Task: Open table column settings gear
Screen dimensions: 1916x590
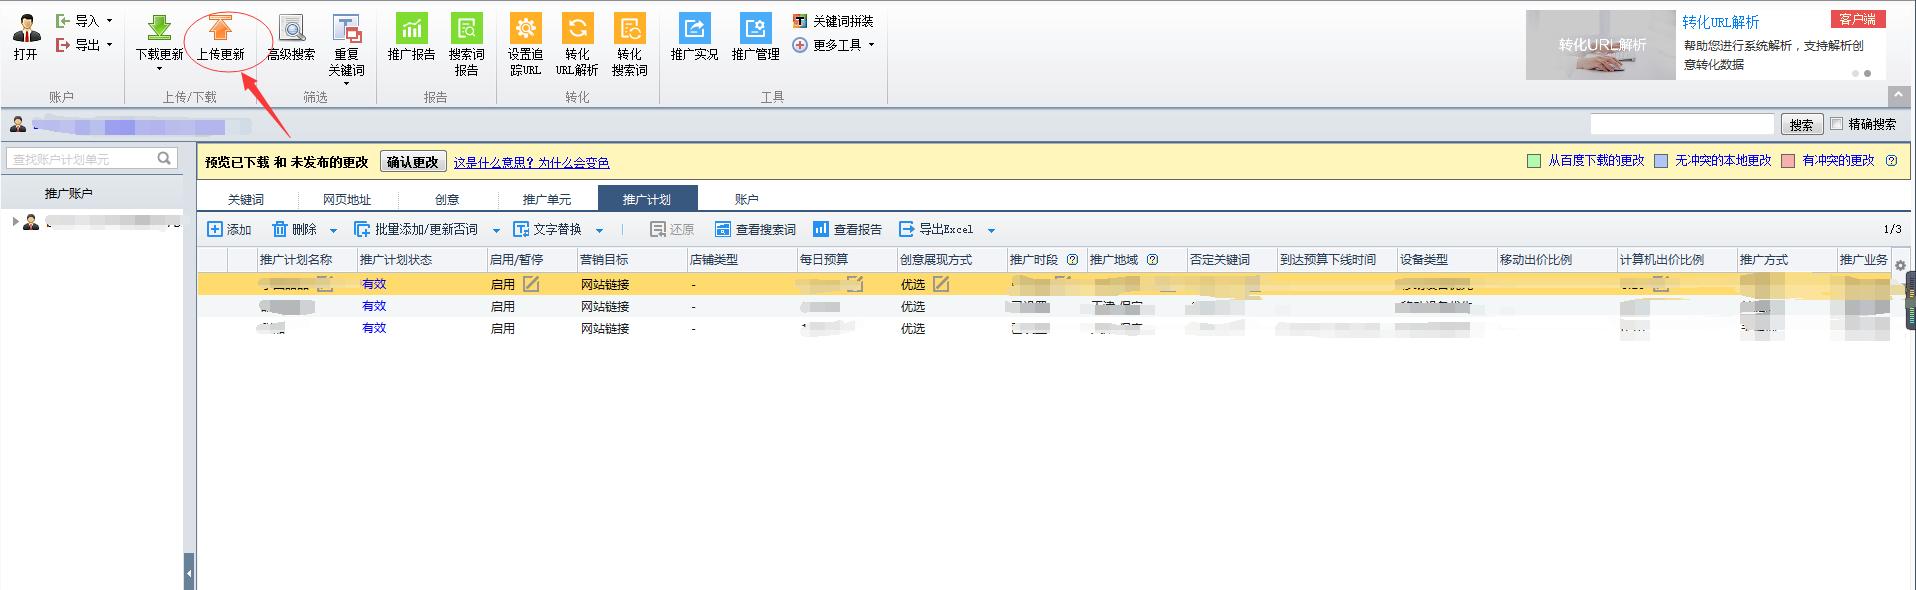Action: pos(1901,266)
